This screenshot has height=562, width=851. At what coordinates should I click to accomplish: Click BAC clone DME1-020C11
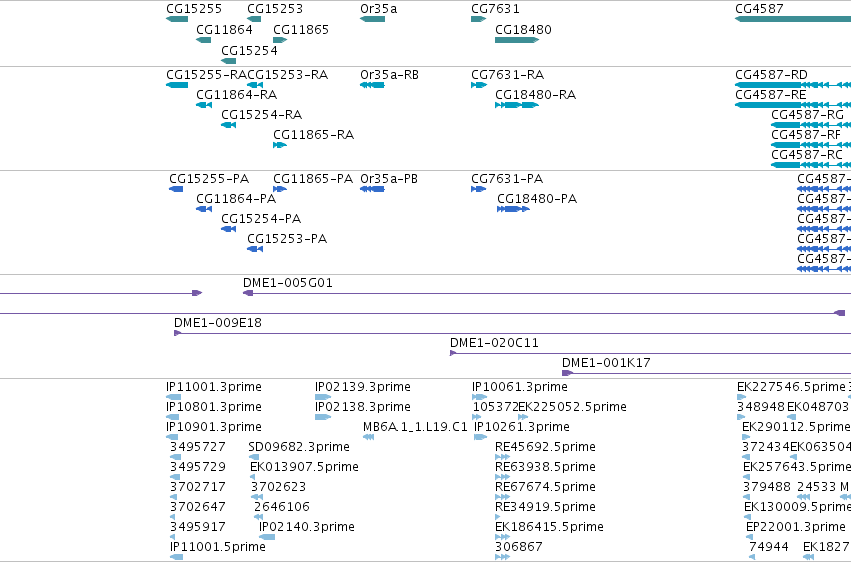(x=494, y=343)
